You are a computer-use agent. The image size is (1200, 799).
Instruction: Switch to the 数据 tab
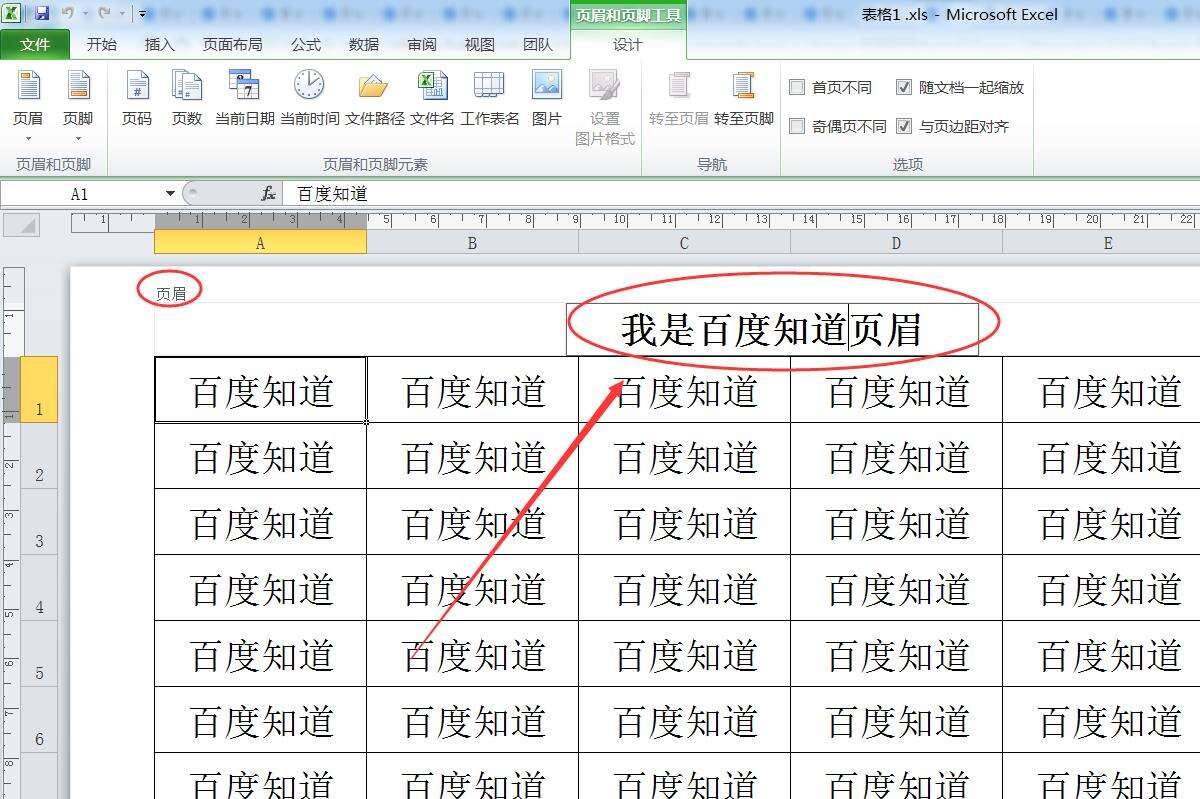364,44
